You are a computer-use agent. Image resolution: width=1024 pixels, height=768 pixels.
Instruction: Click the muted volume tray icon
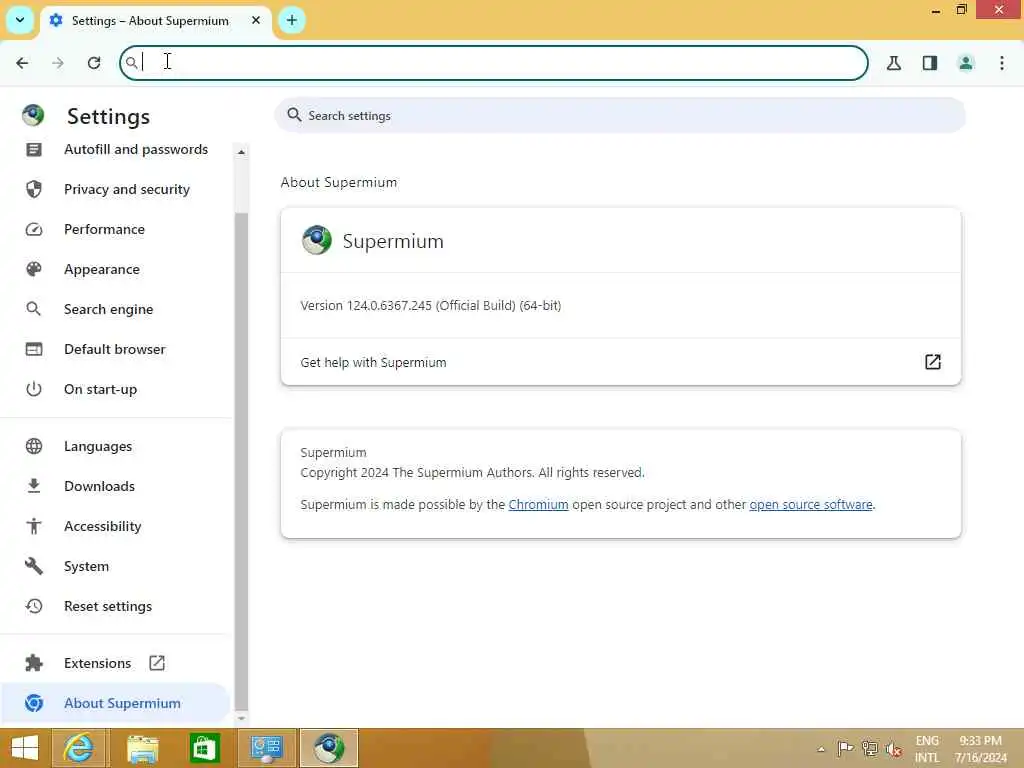tap(893, 748)
